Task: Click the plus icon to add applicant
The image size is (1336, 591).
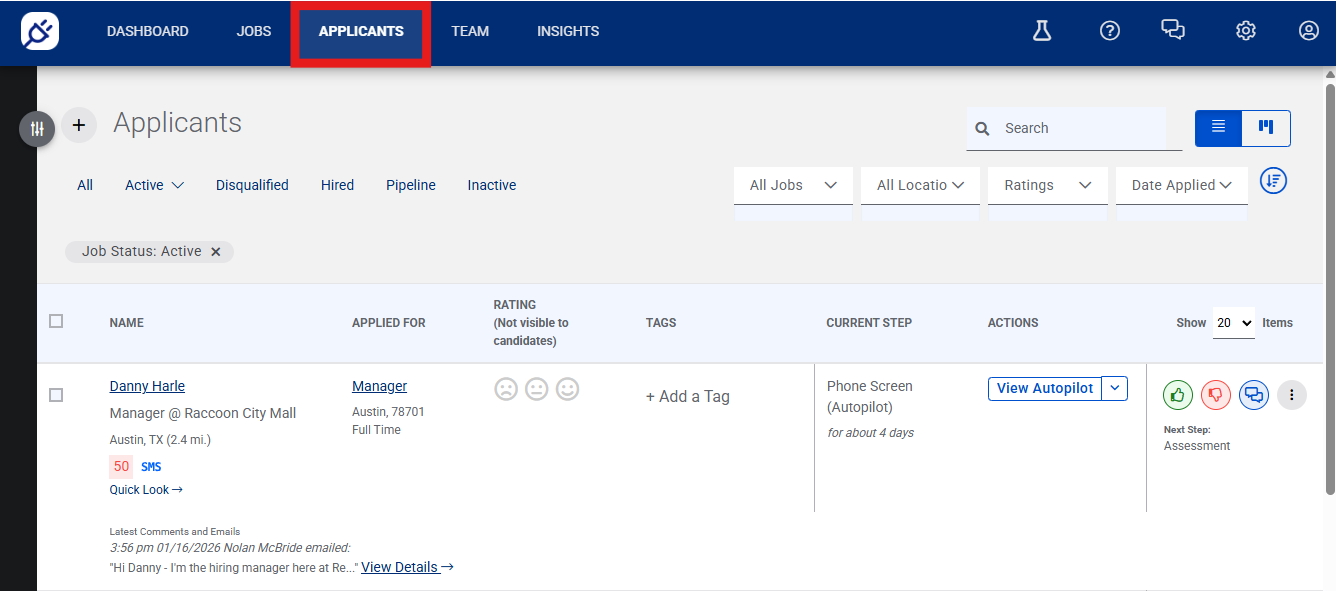Action: click(79, 126)
